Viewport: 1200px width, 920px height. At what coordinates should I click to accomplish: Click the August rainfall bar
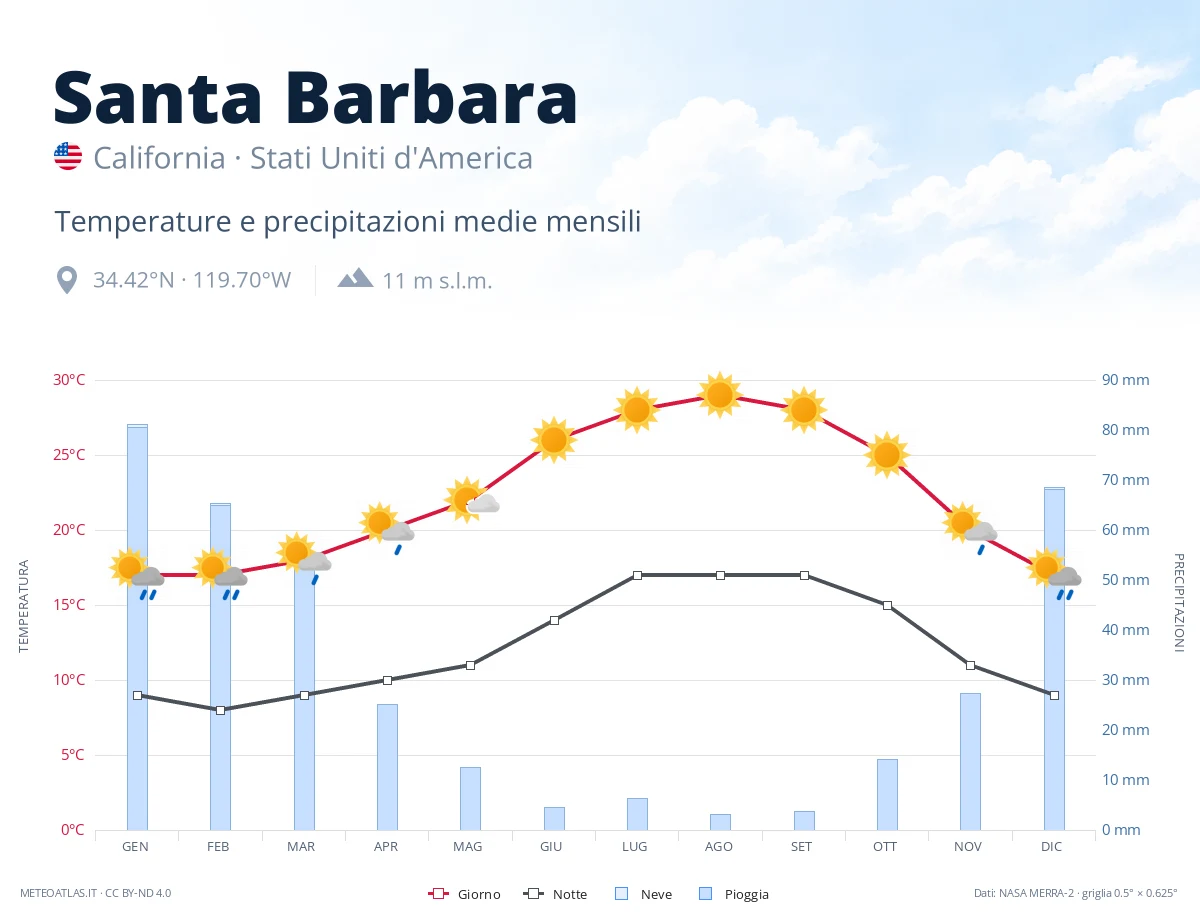click(x=720, y=822)
